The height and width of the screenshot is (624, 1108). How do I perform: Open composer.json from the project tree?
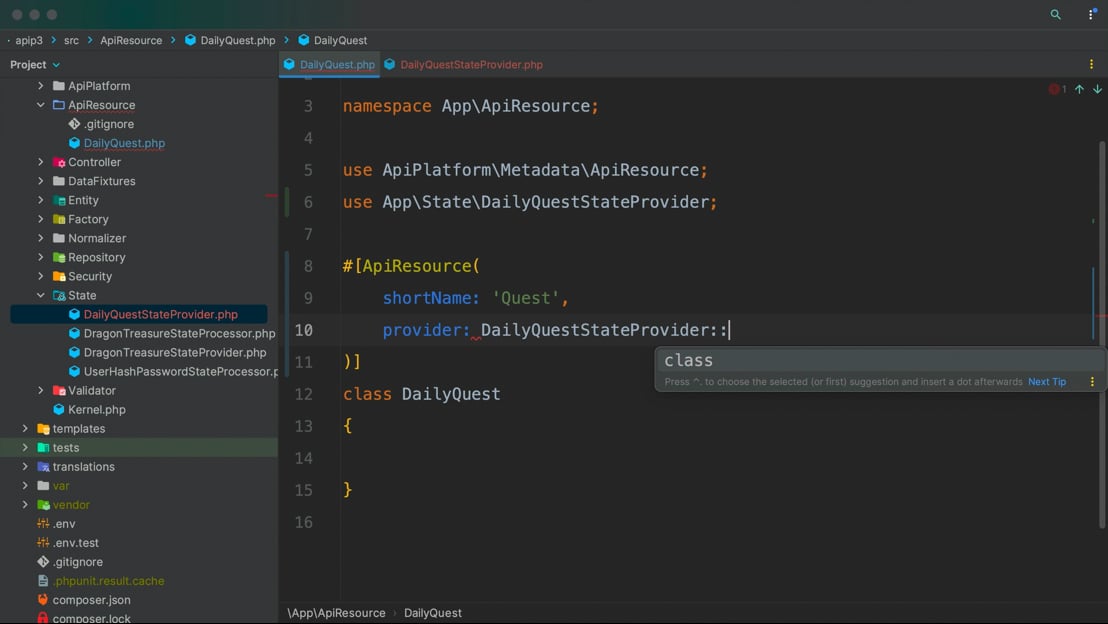pos(91,600)
